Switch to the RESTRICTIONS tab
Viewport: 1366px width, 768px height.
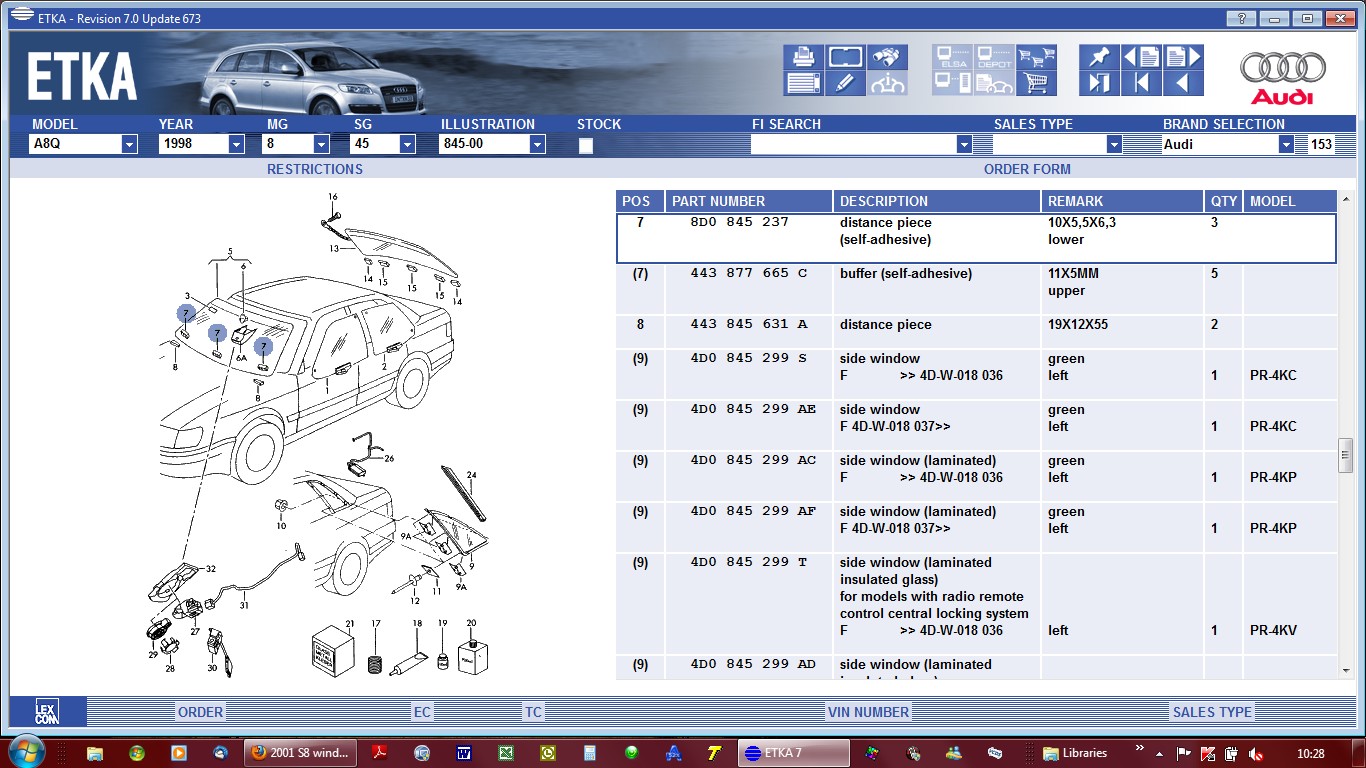pos(314,169)
